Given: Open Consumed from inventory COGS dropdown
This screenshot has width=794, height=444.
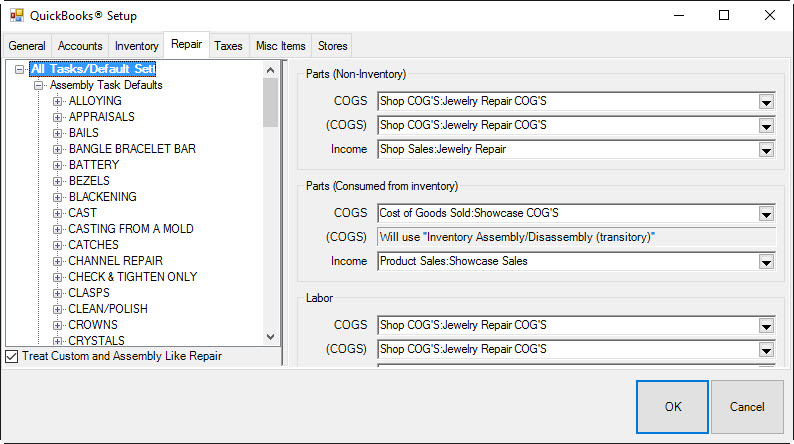Looking at the screenshot, I should pyautogui.click(x=766, y=213).
